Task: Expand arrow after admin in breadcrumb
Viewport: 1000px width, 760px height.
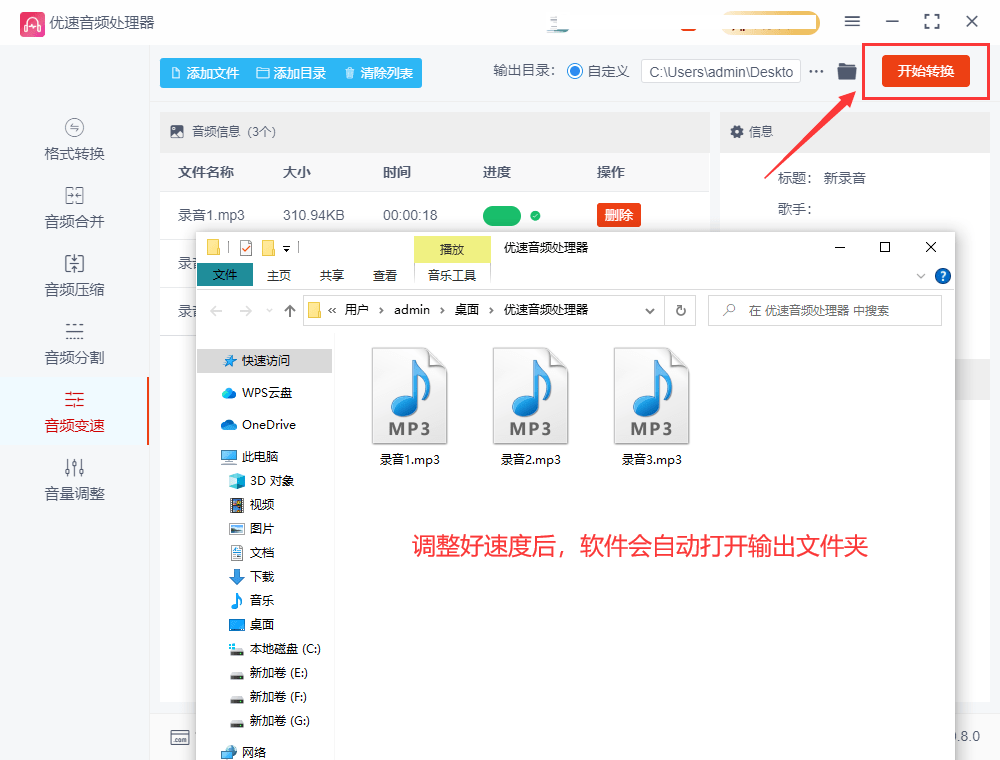Action: [442, 311]
